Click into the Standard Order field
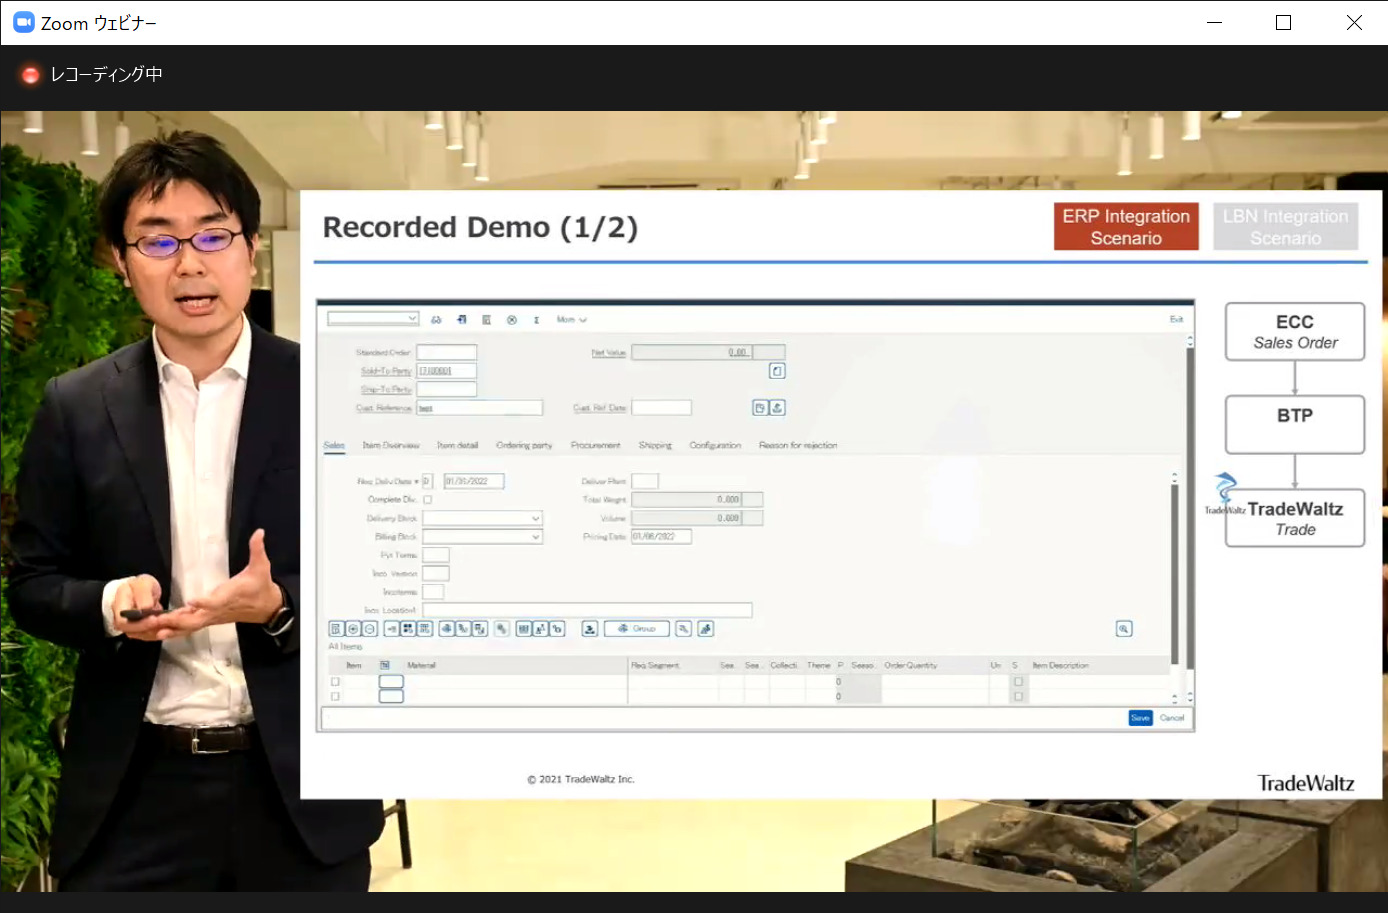This screenshot has height=913, width=1388. 446,352
